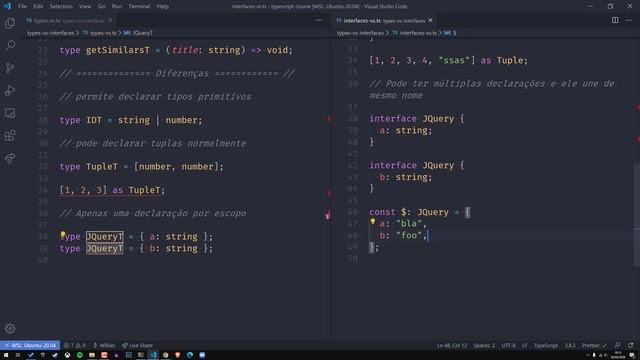Expand the types-vs-interfaces breadcrumb in left editor

(51, 33)
